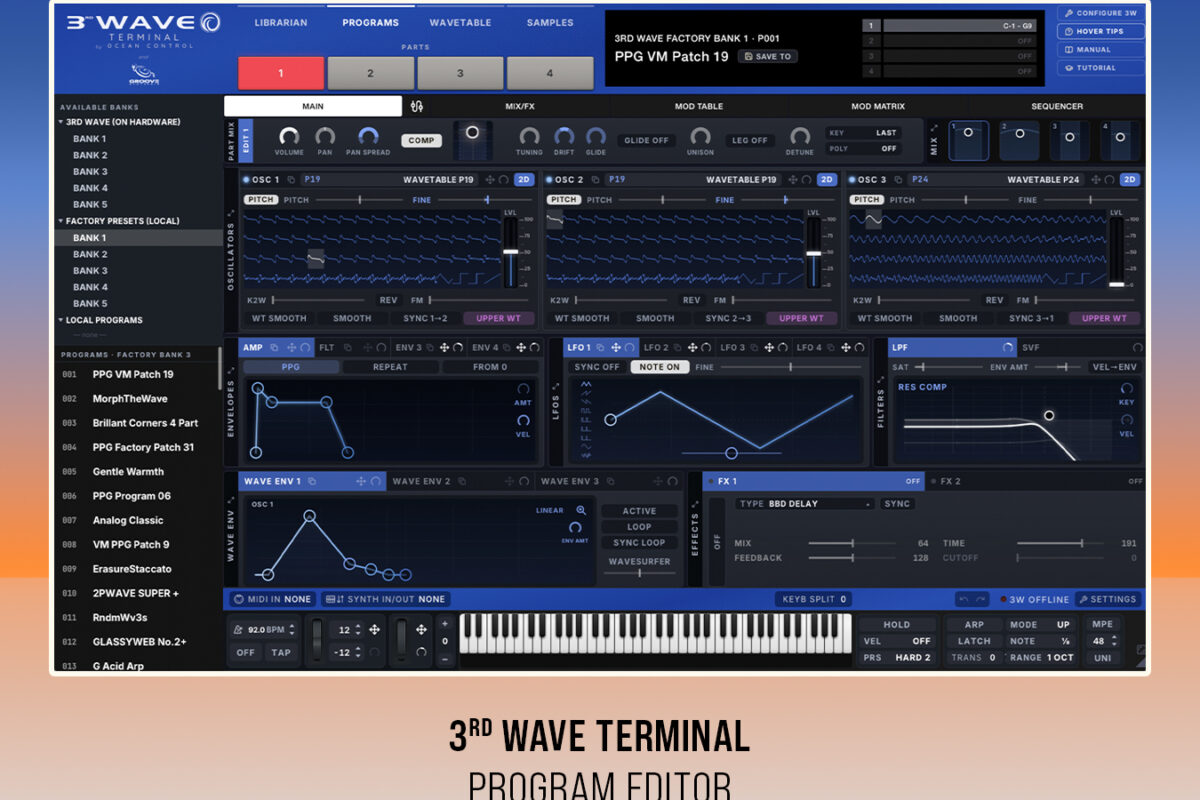The image size is (1200, 800).
Task: Open the MIDI IN NONE selector
Action: click(x=272, y=599)
